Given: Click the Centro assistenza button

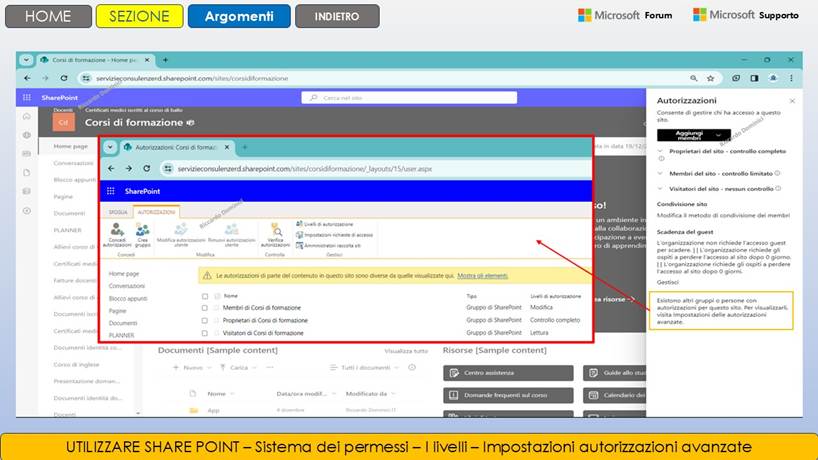Looking at the screenshot, I should point(508,373).
